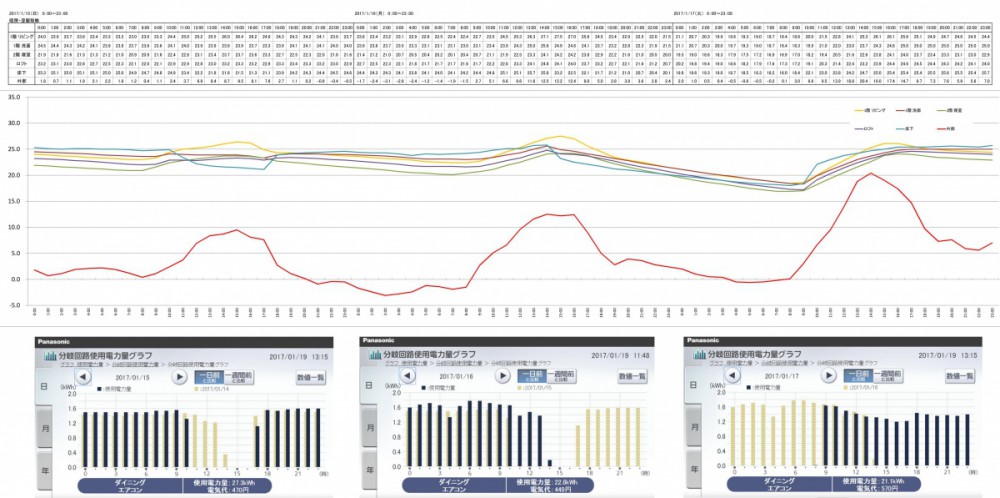
Task: Go to next day in 2017/01/15 panel
Action: [180, 376]
